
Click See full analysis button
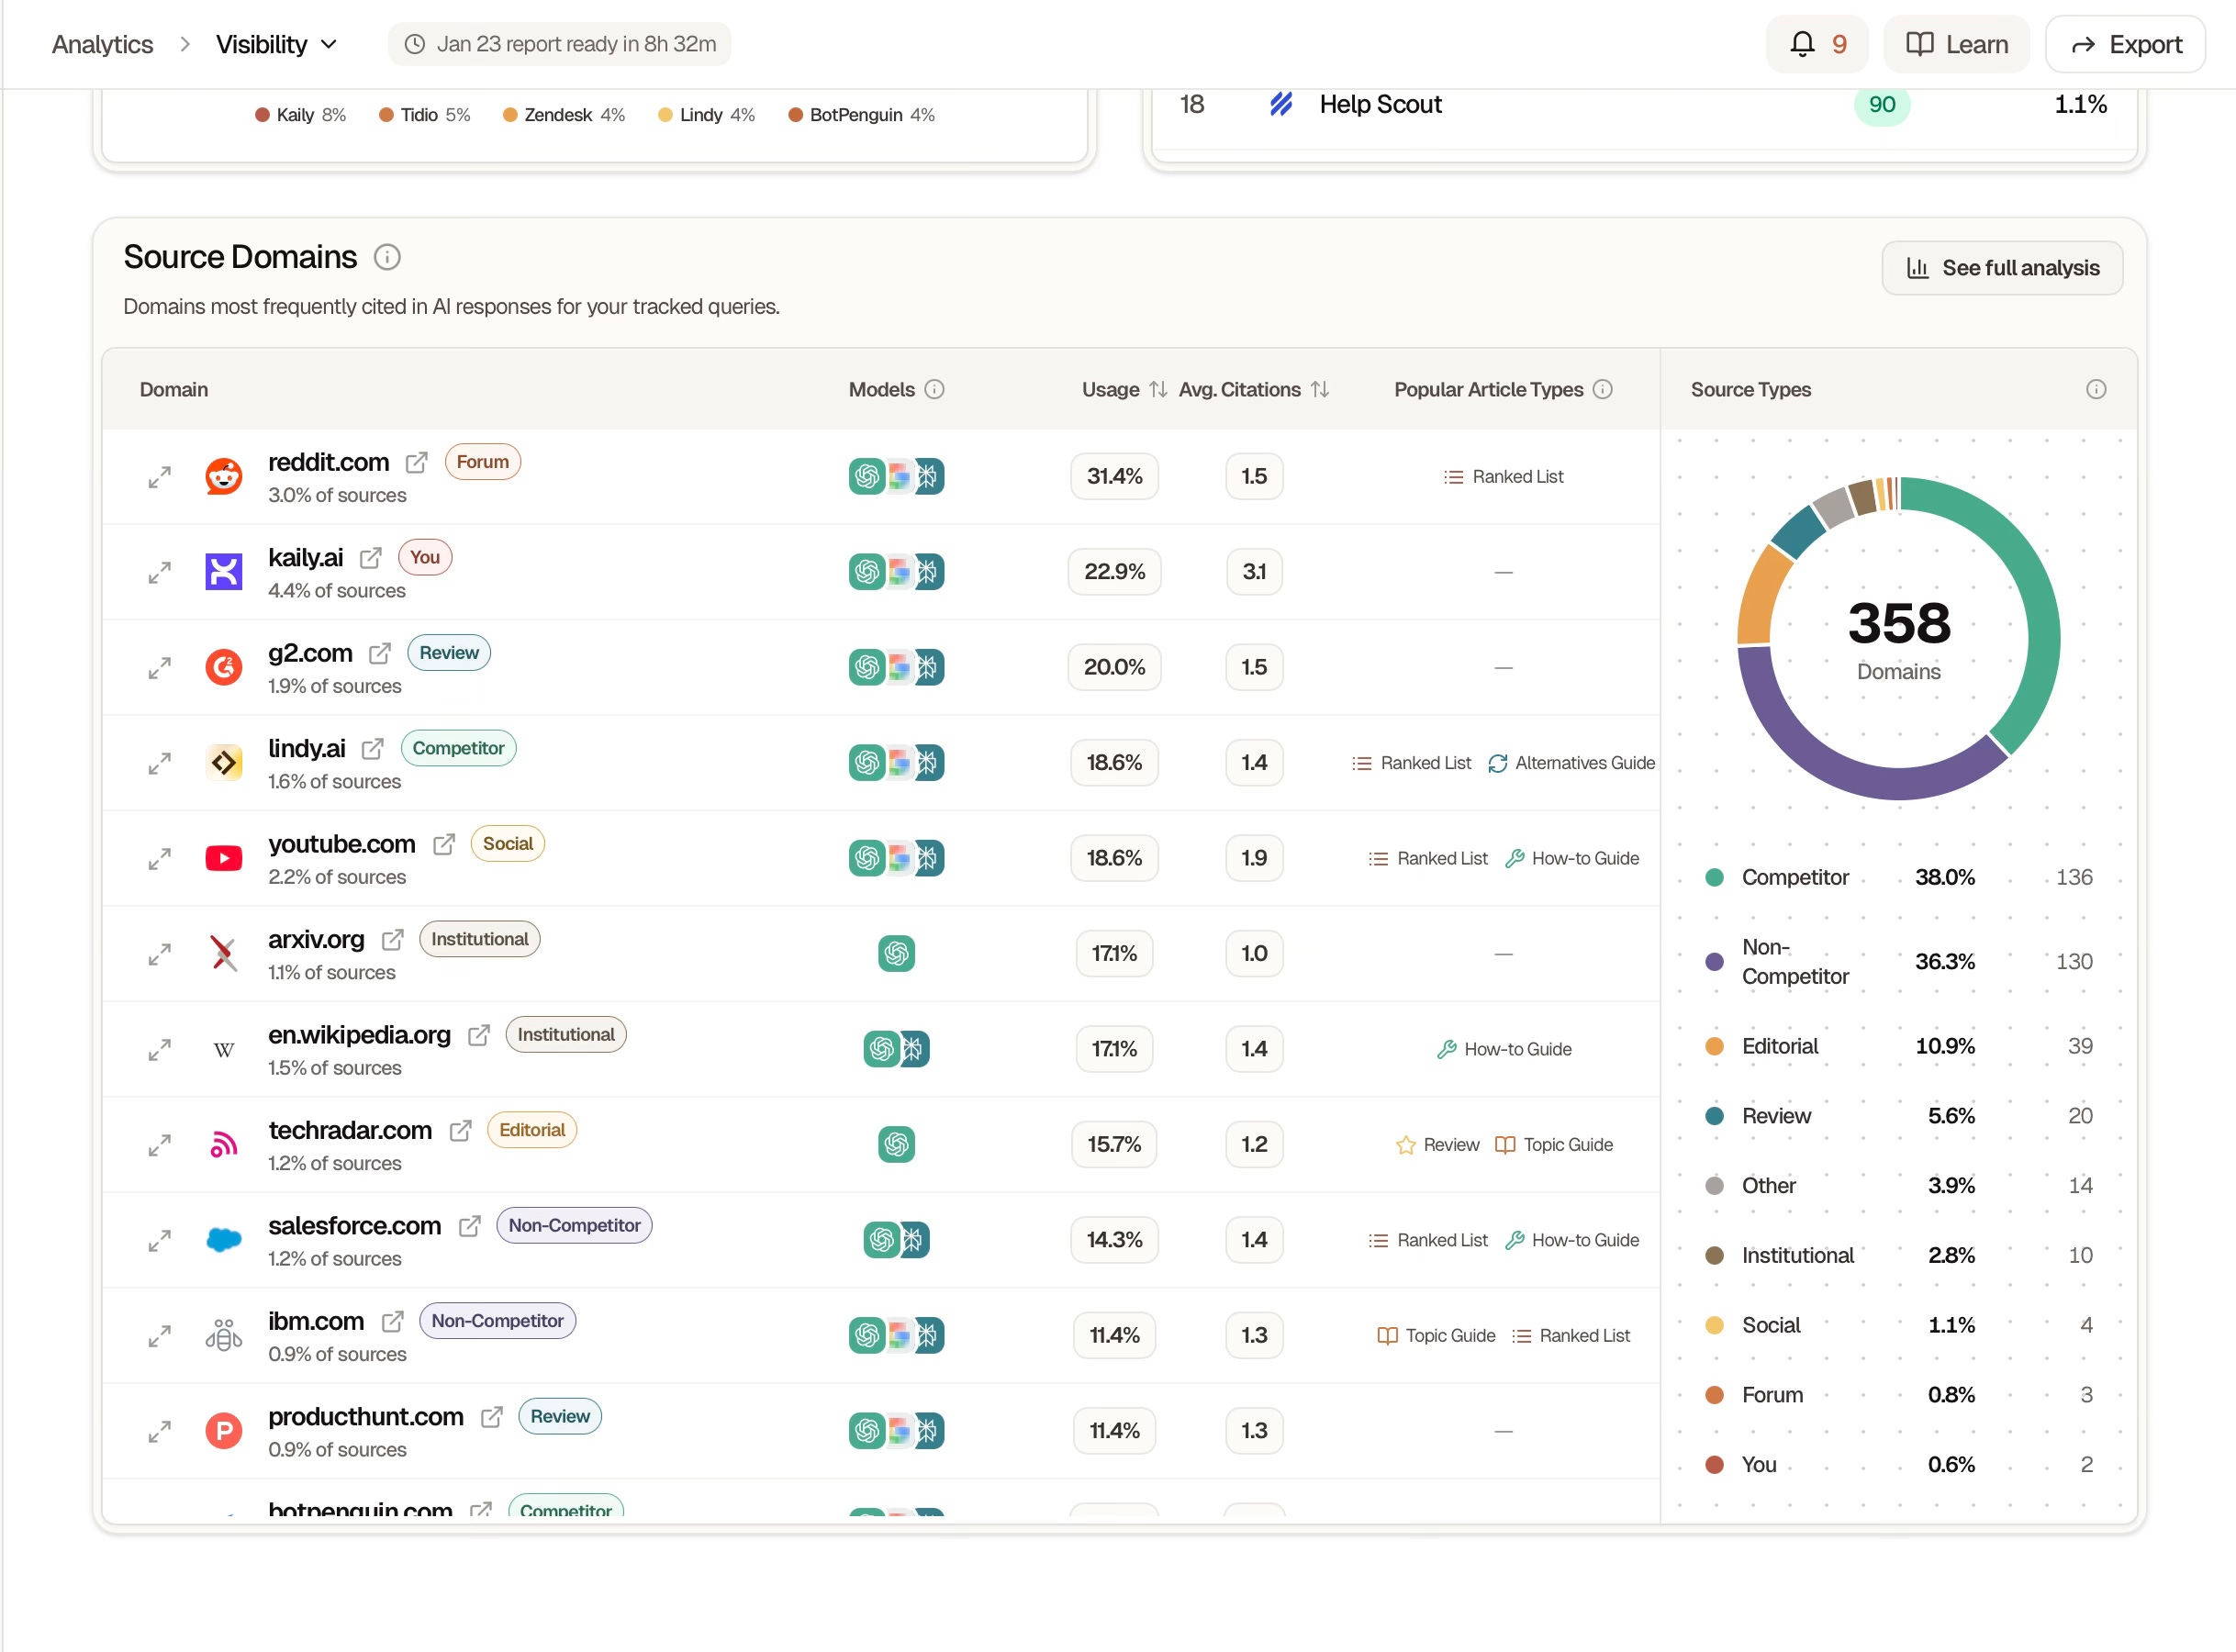point(2001,268)
